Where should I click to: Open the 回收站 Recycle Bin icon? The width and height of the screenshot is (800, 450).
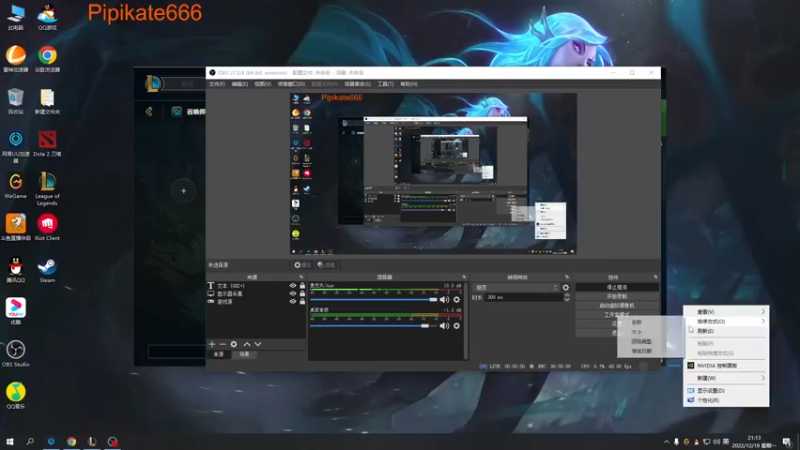pos(15,101)
